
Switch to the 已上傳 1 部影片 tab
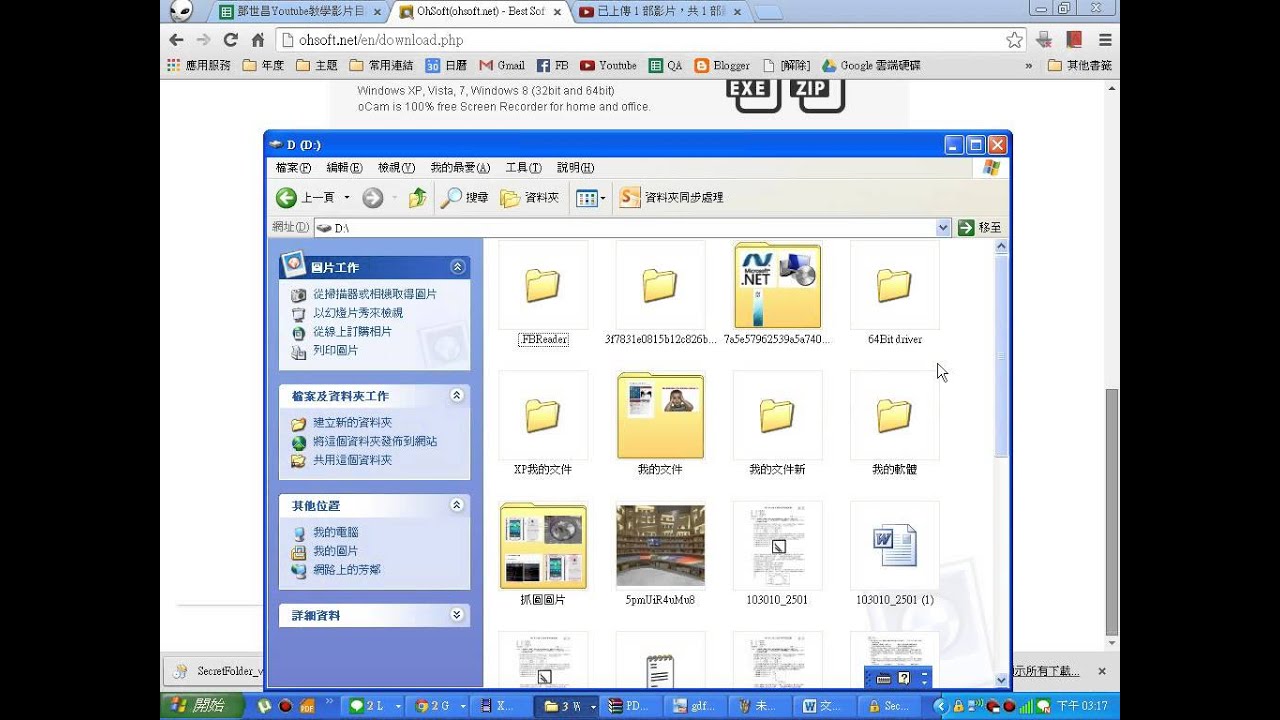660,12
